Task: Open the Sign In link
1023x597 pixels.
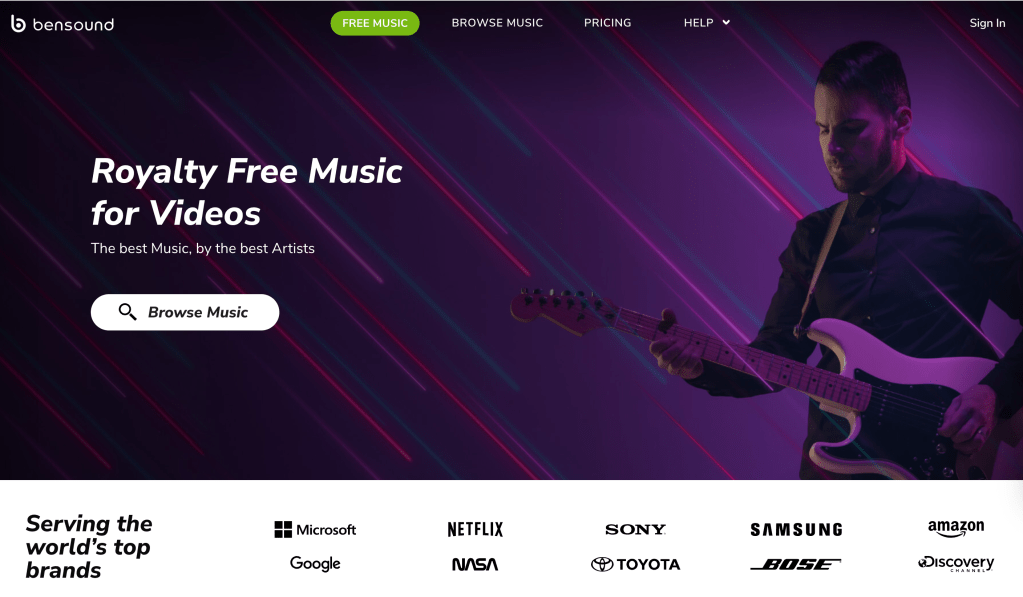Action: click(987, 23)
